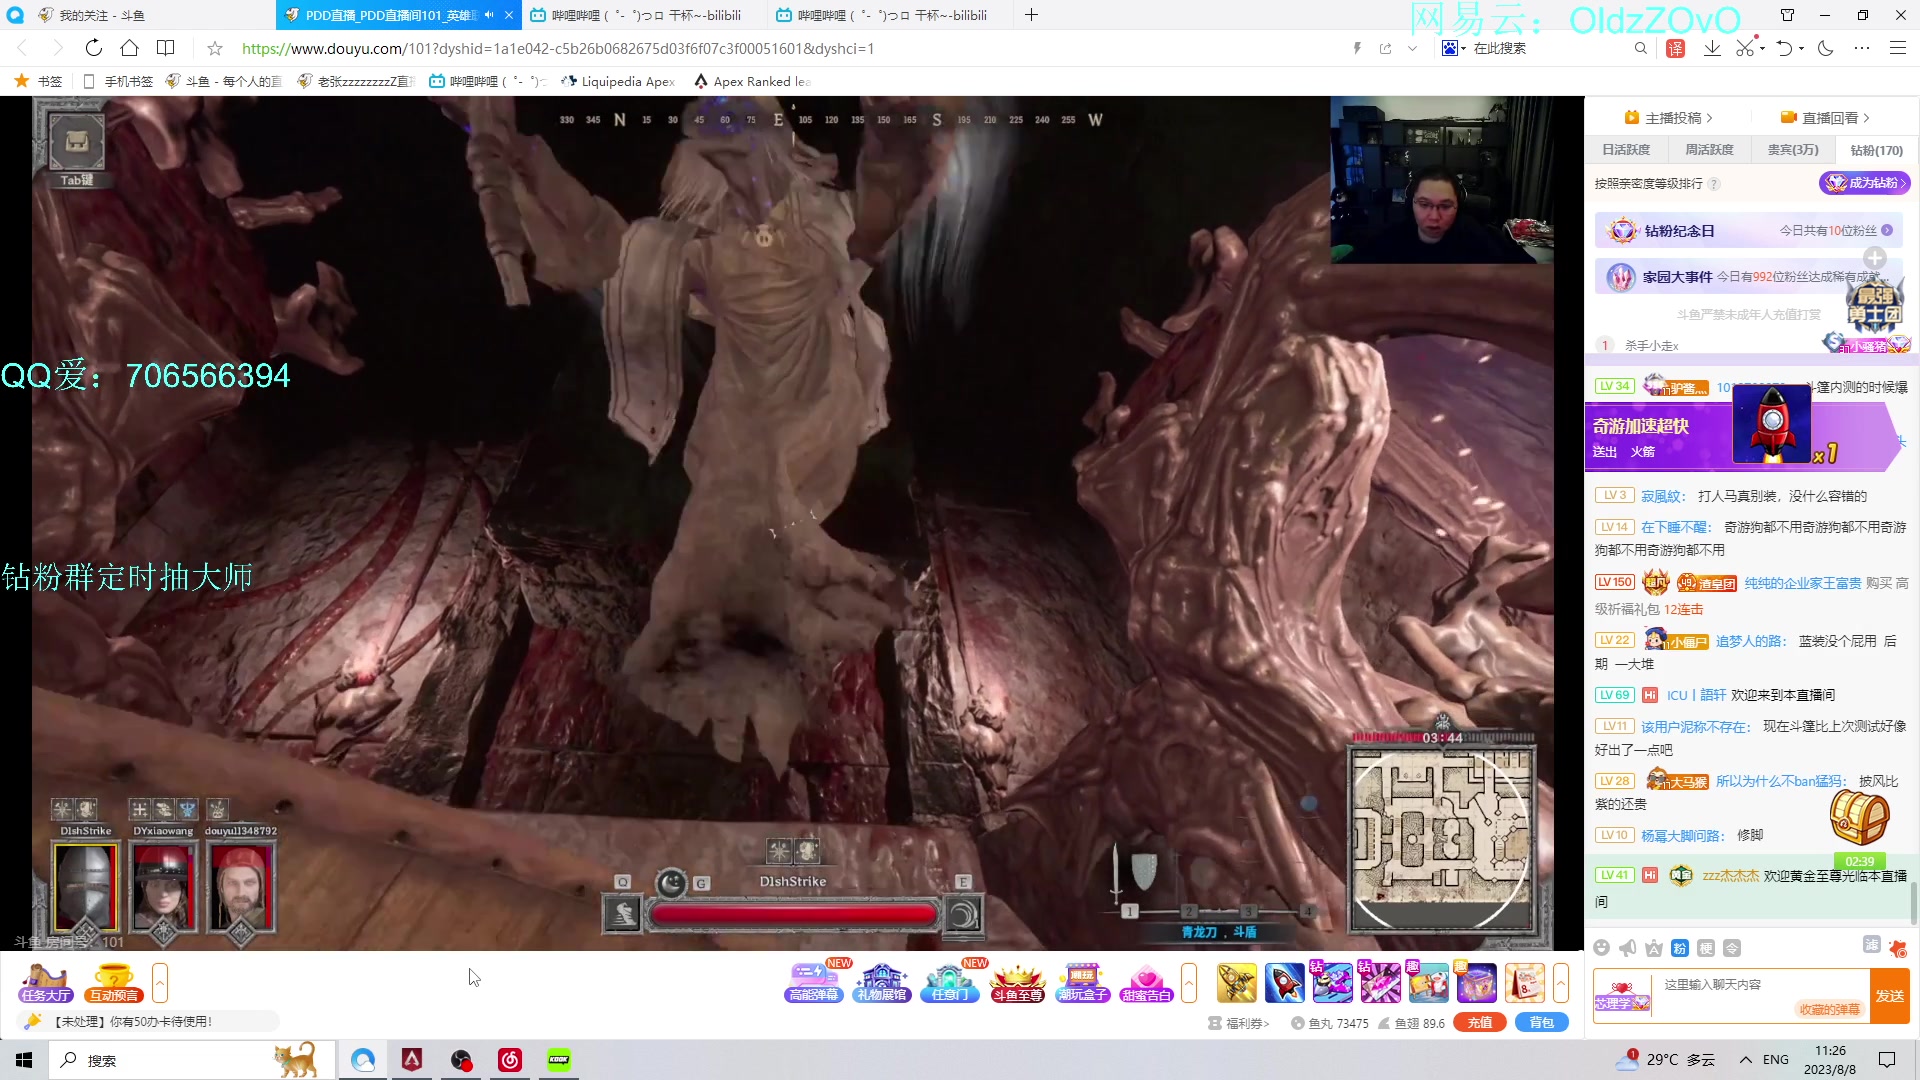Open the 潮玩盒子 box icon
This screenshot has width=1920, height=1080.
(x=1083, y=983)
